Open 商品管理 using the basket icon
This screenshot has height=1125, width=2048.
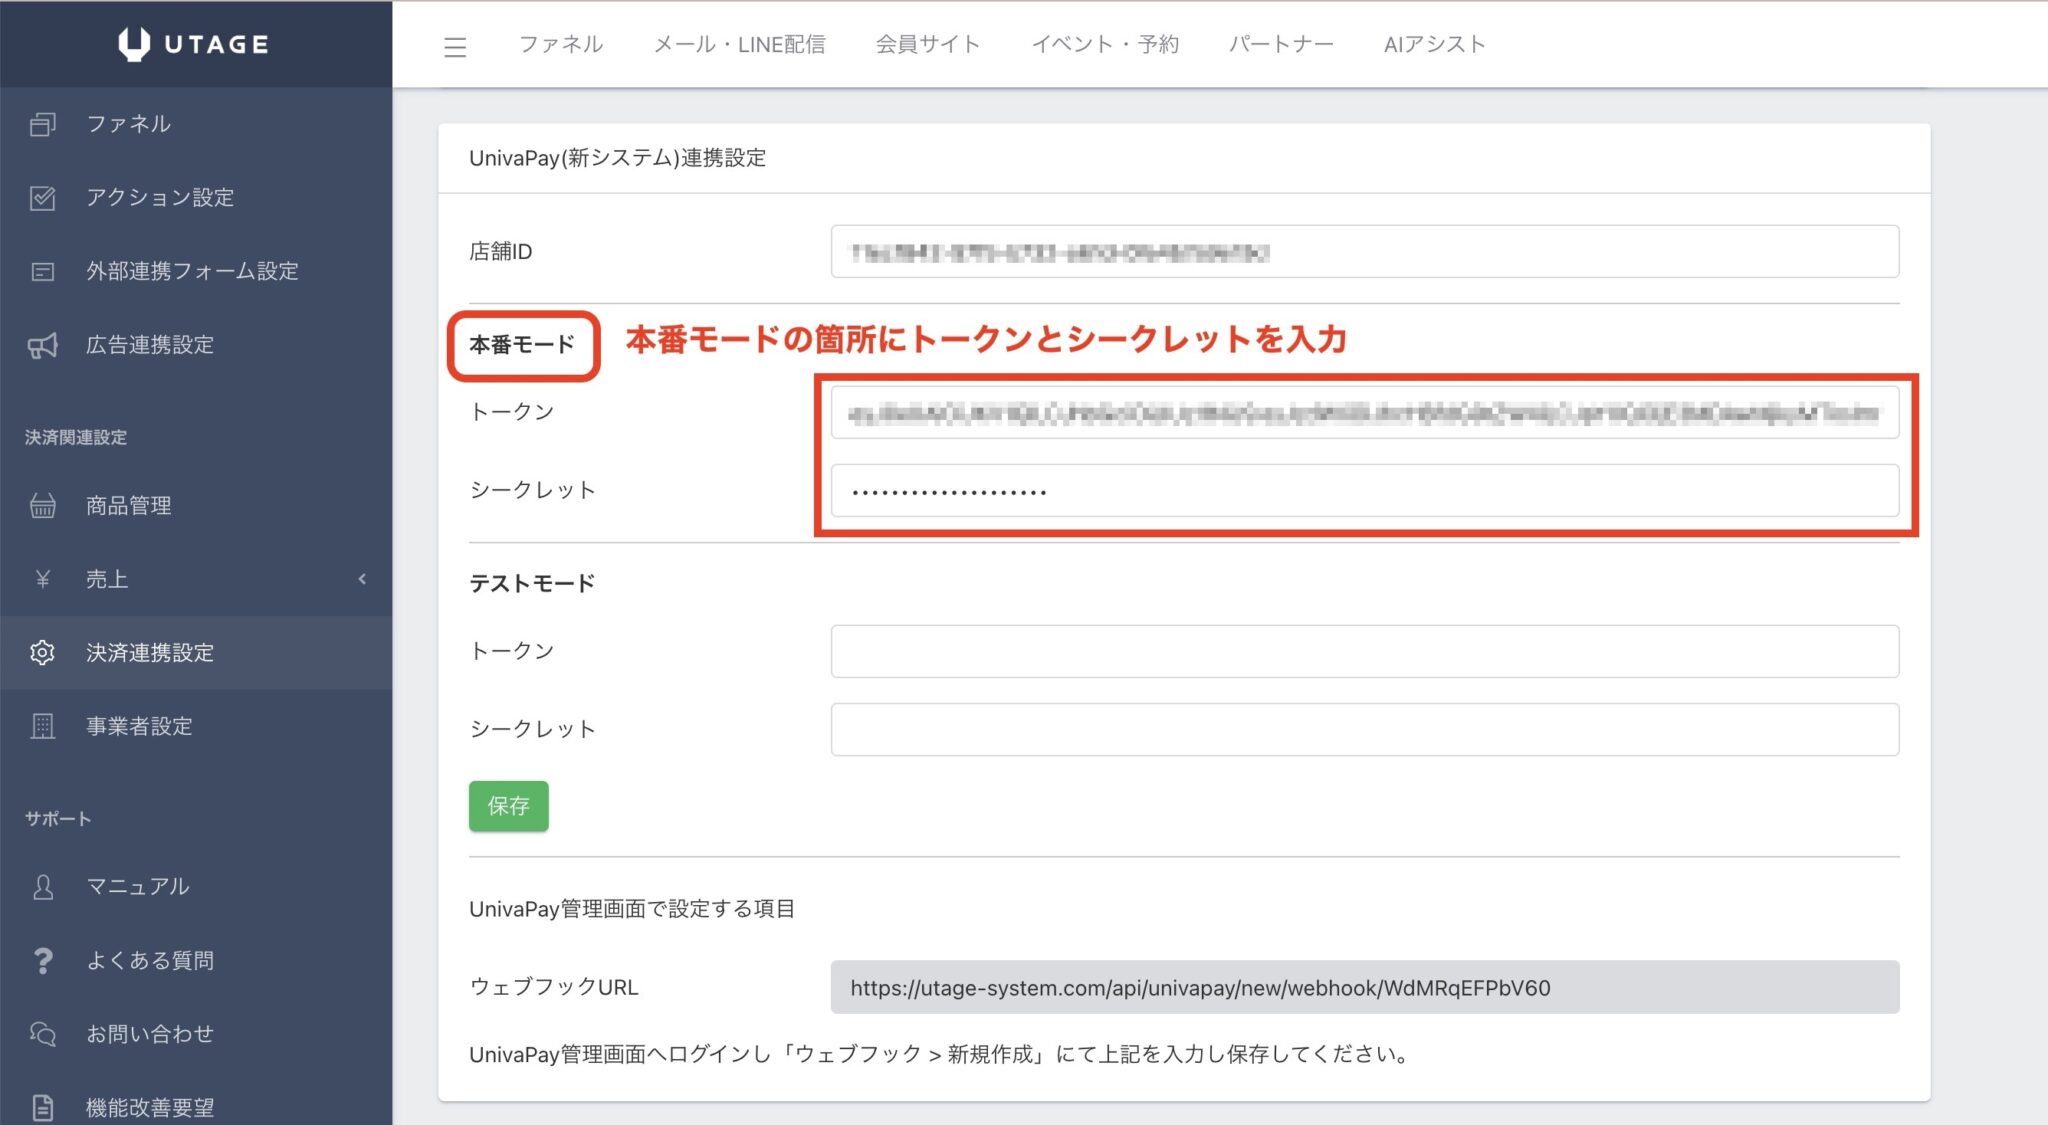click(x=41, y=505)
